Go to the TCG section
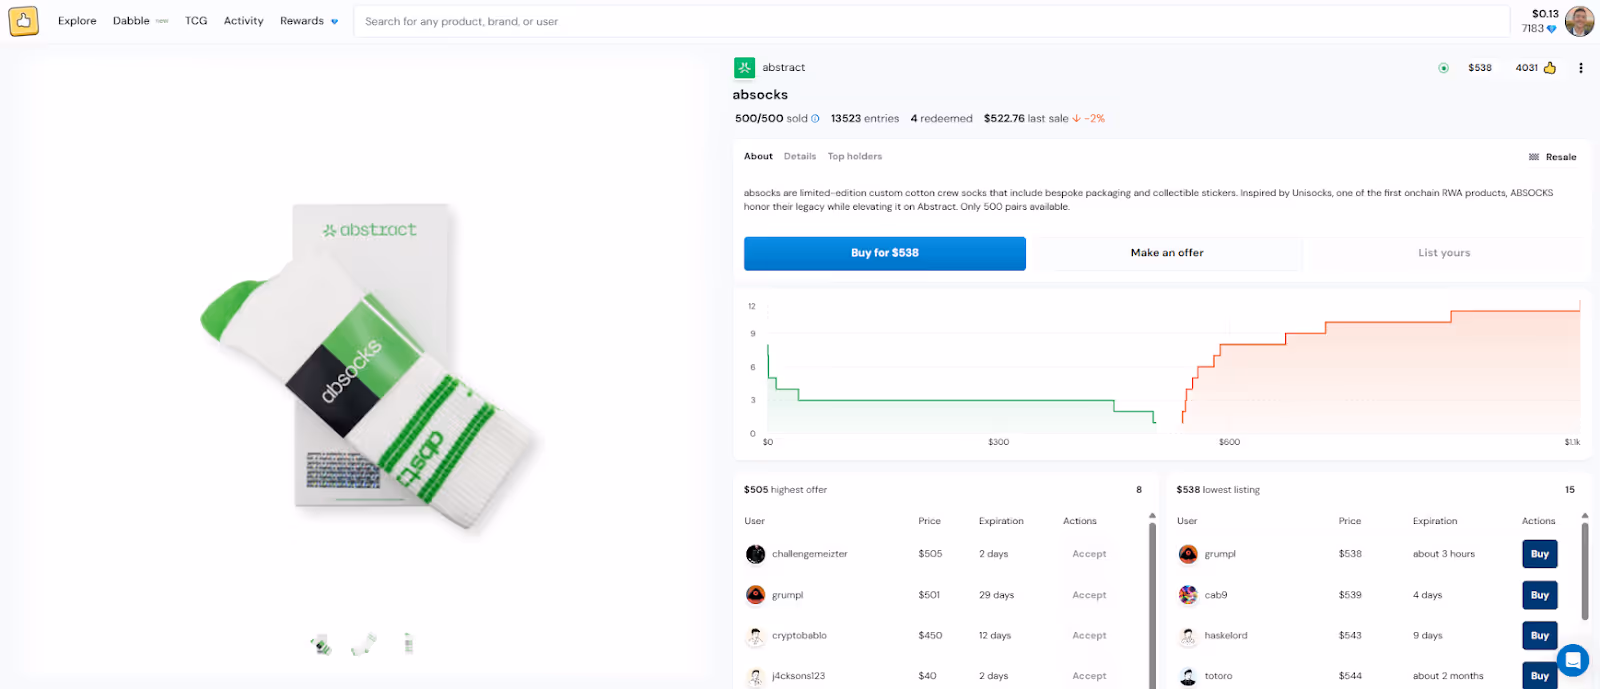This screenshot has width=1600, height=689. (x=196, y=21)
